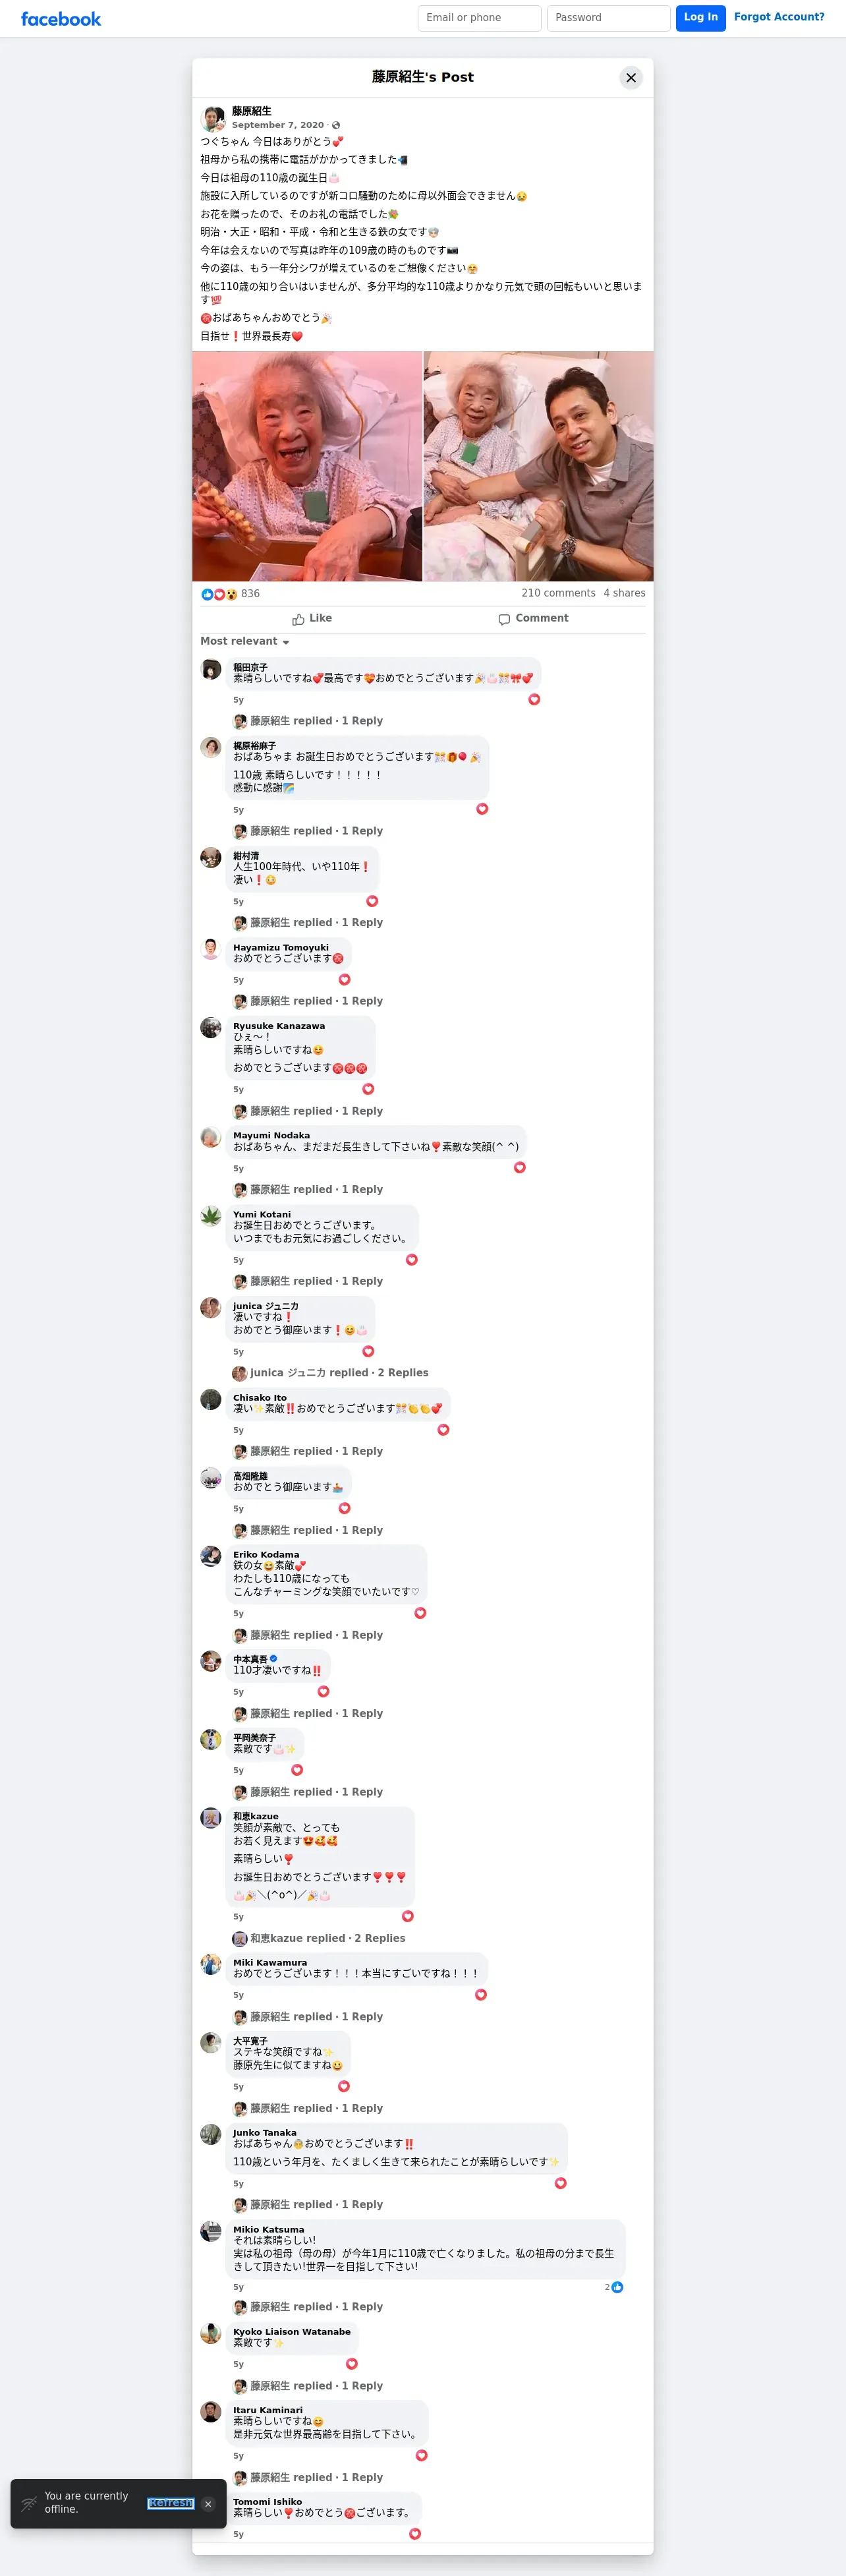The width and height of the screenshot is (846, 2576).
Task: Click the Comment speech bubble button
Action: click(x=534, y=619)
